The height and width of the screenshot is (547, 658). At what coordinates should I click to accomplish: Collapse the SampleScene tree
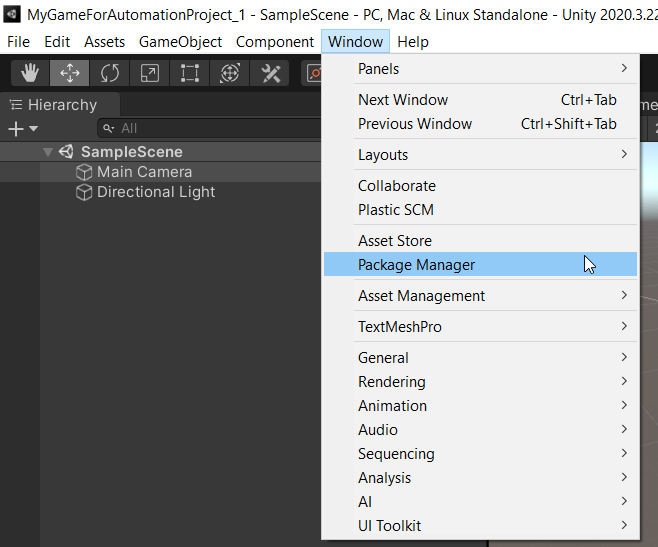pyautogui.click(x=48, y=152)
